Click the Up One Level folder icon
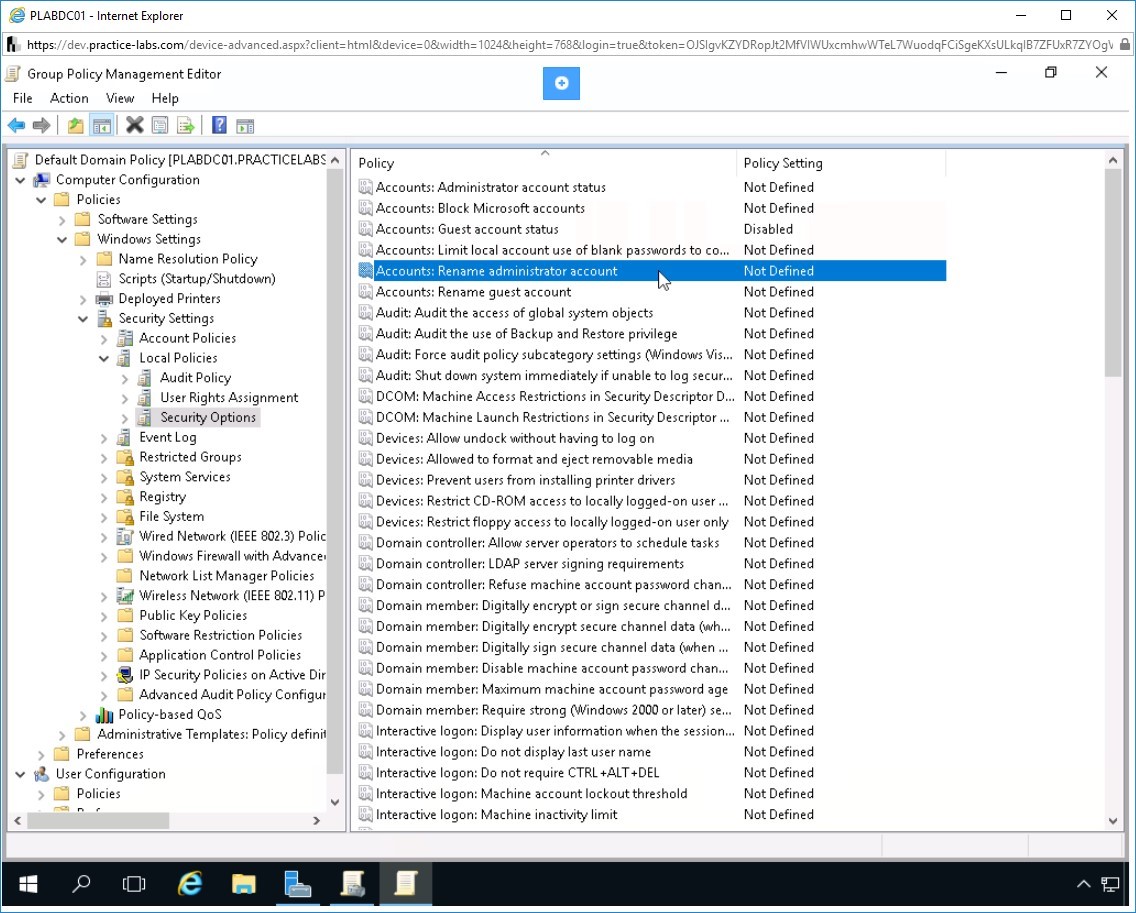 [75, 125]
